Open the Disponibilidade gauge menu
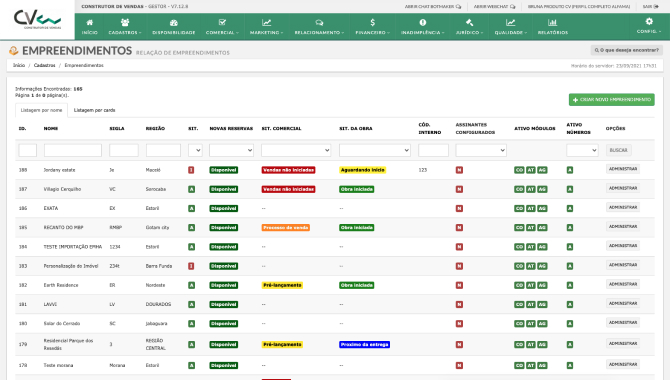 click(x=173, y=27)
